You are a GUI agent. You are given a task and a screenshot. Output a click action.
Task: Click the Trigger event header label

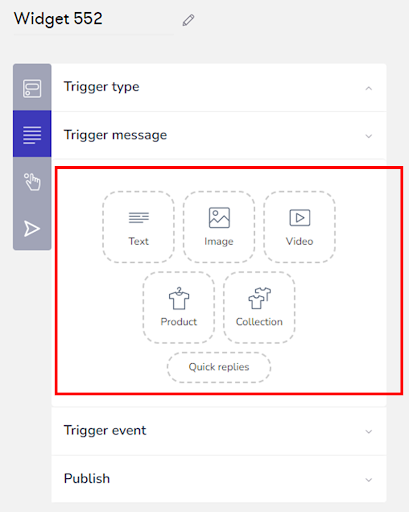pos(105,430)
